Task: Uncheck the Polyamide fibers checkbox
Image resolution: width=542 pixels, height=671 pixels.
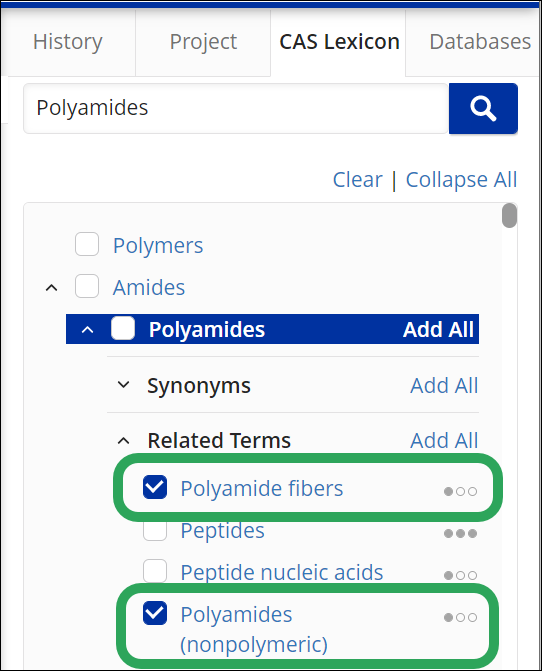Action: 155,487
